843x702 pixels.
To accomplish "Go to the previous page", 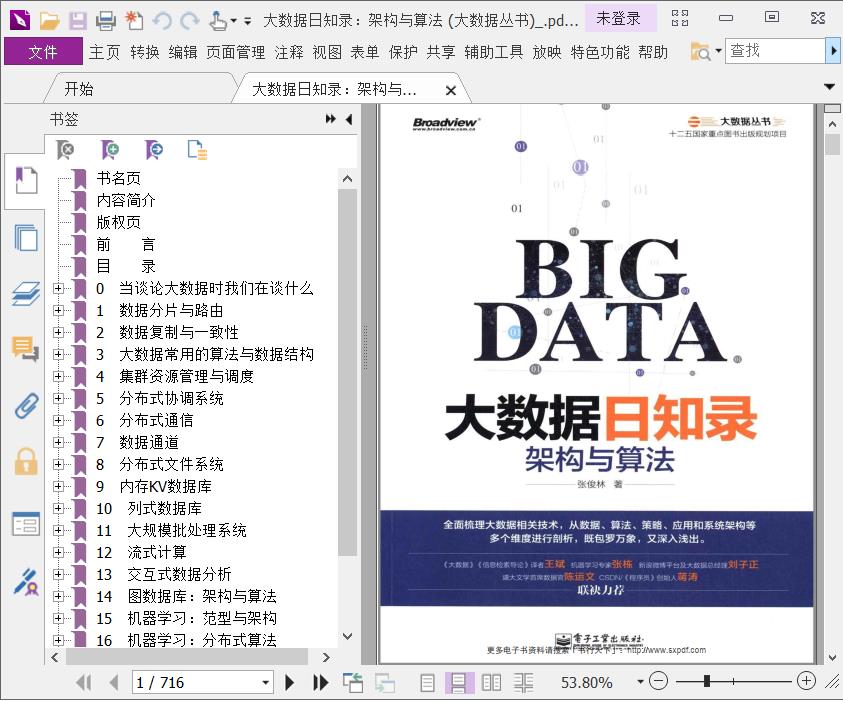I will coord(113,683).
